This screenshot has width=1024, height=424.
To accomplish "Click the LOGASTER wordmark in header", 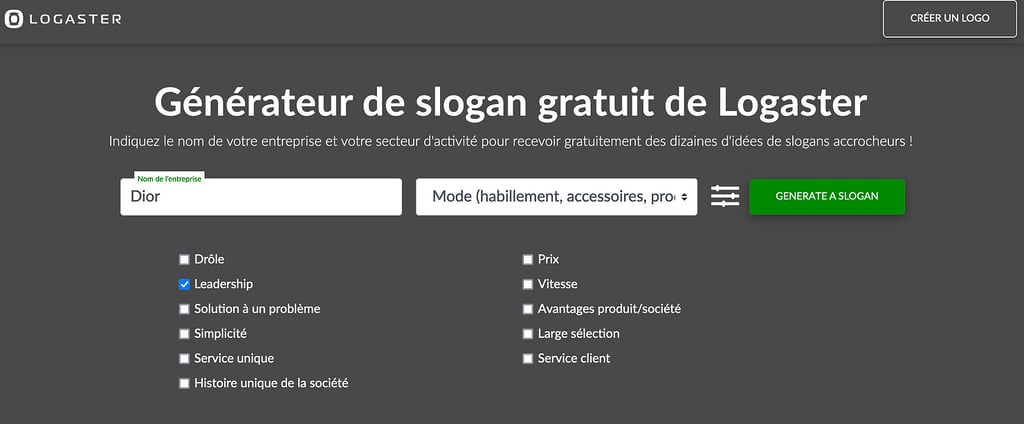I will (x=74, y=19).
